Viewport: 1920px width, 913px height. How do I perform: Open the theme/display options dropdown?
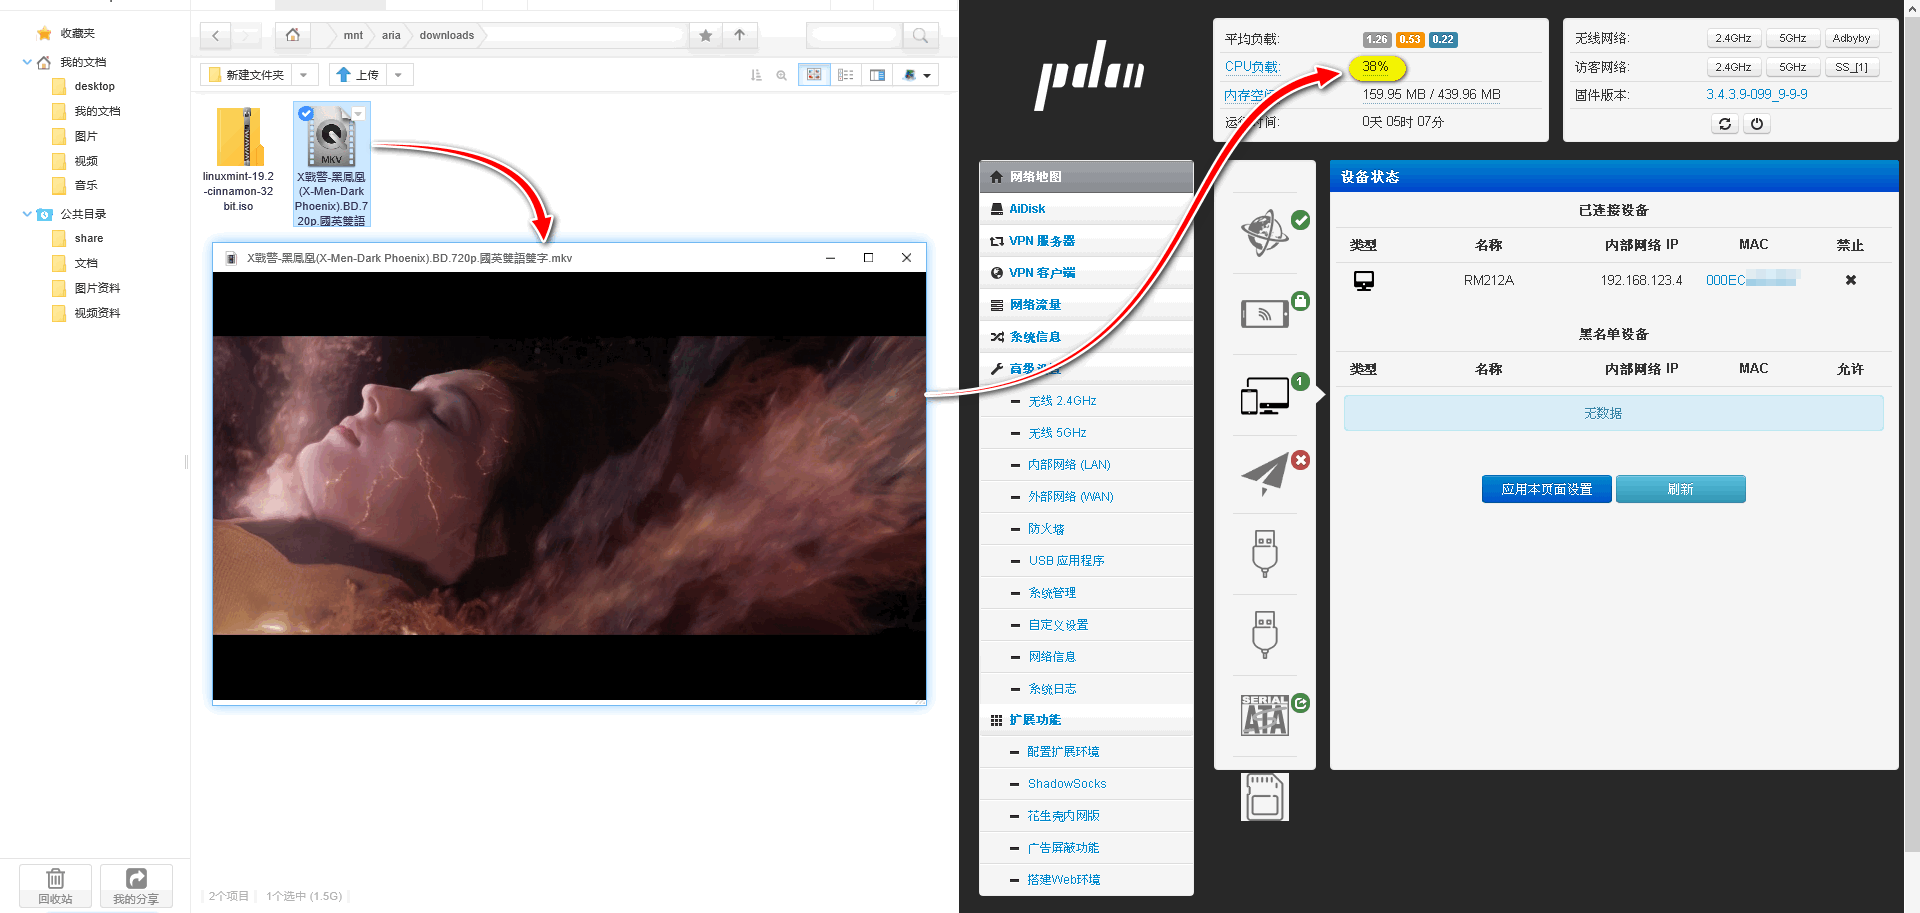pyautogui.click(x=917, y=75)
